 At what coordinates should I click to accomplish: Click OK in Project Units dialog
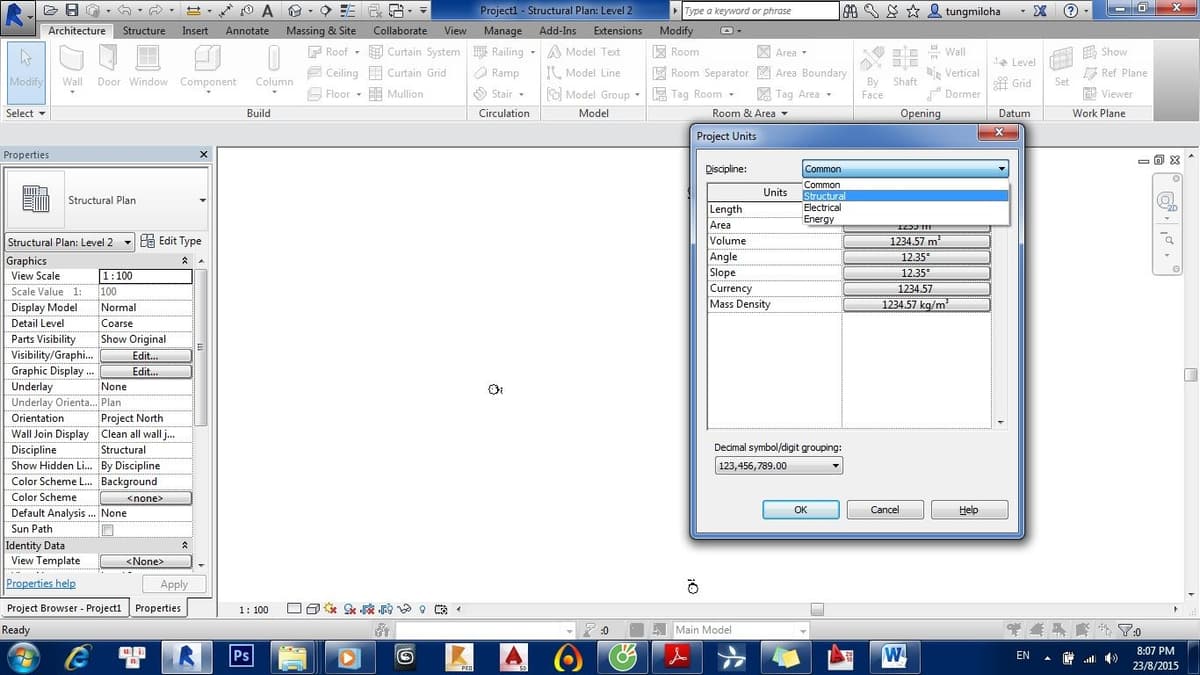[x=801, y=509]
